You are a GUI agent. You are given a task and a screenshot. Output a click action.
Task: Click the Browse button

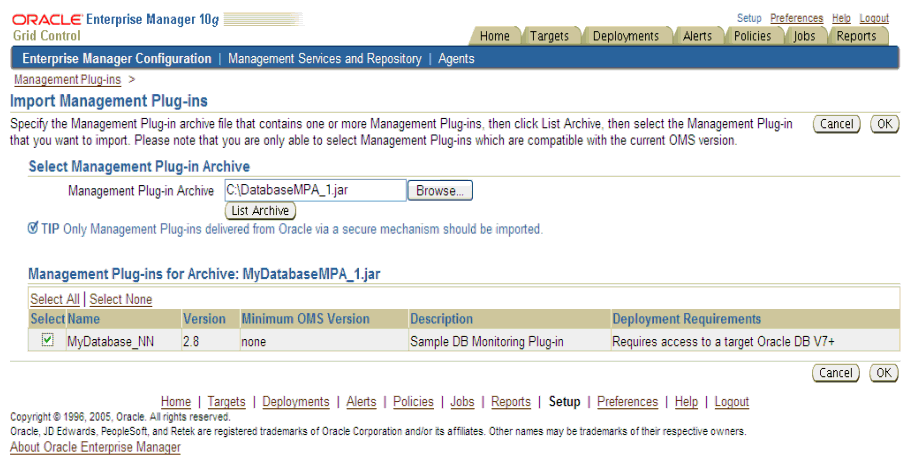[x=440, y=190]
